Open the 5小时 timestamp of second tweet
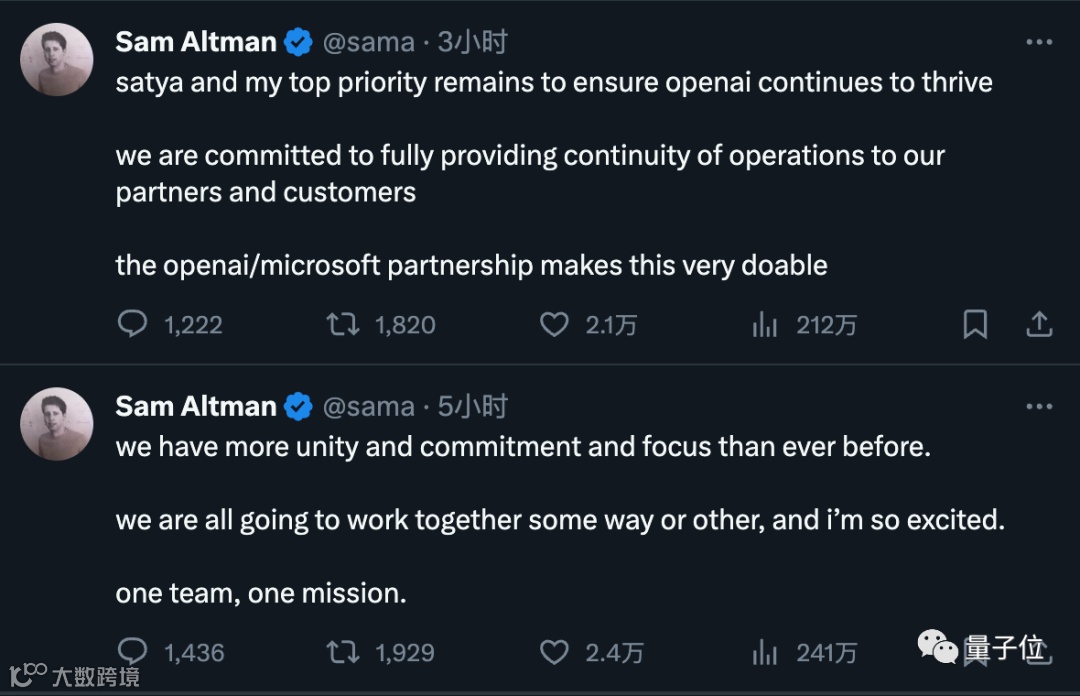Image resolution: width=1080 pixels, height=696 pixels. click(472, 407)
